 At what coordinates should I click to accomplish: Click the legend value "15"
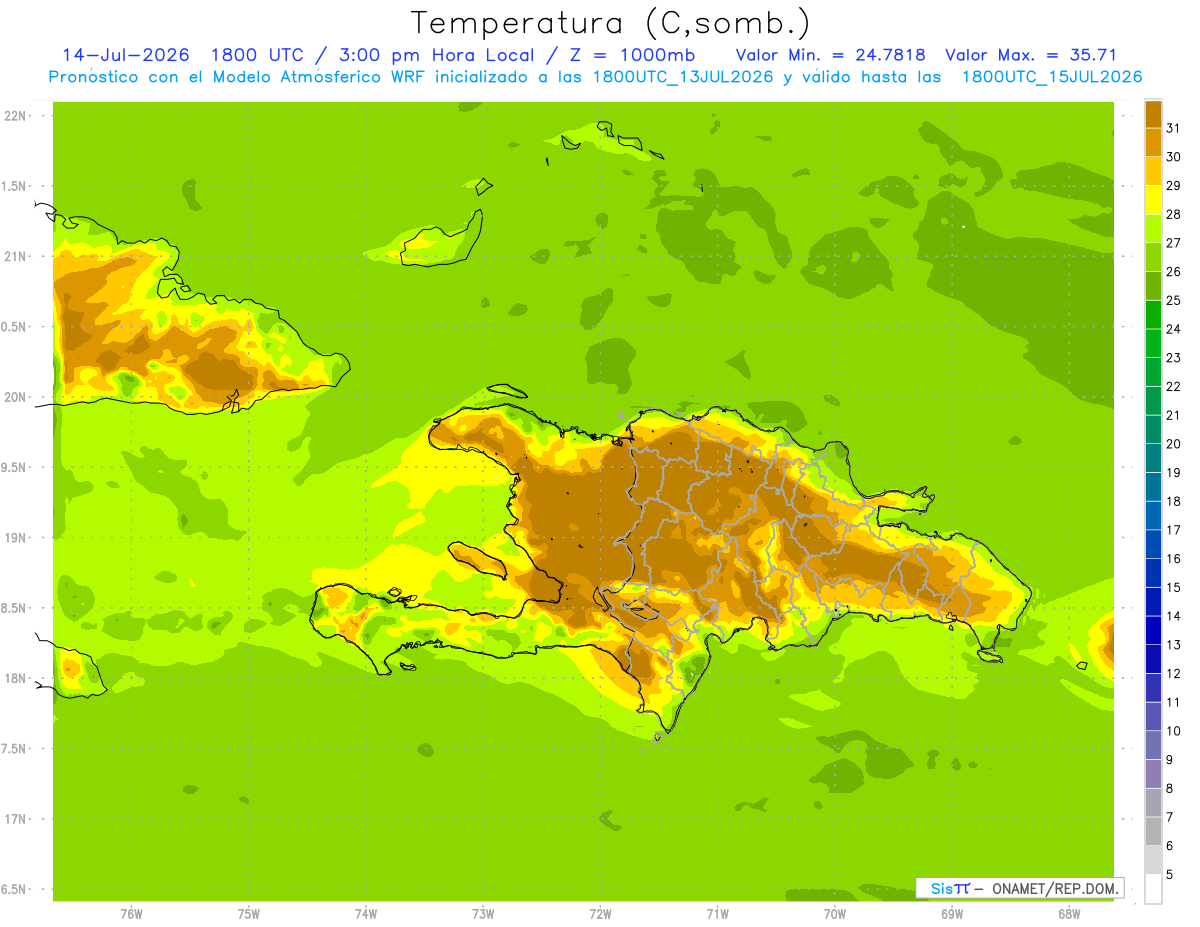click(x=1174, y=587)
